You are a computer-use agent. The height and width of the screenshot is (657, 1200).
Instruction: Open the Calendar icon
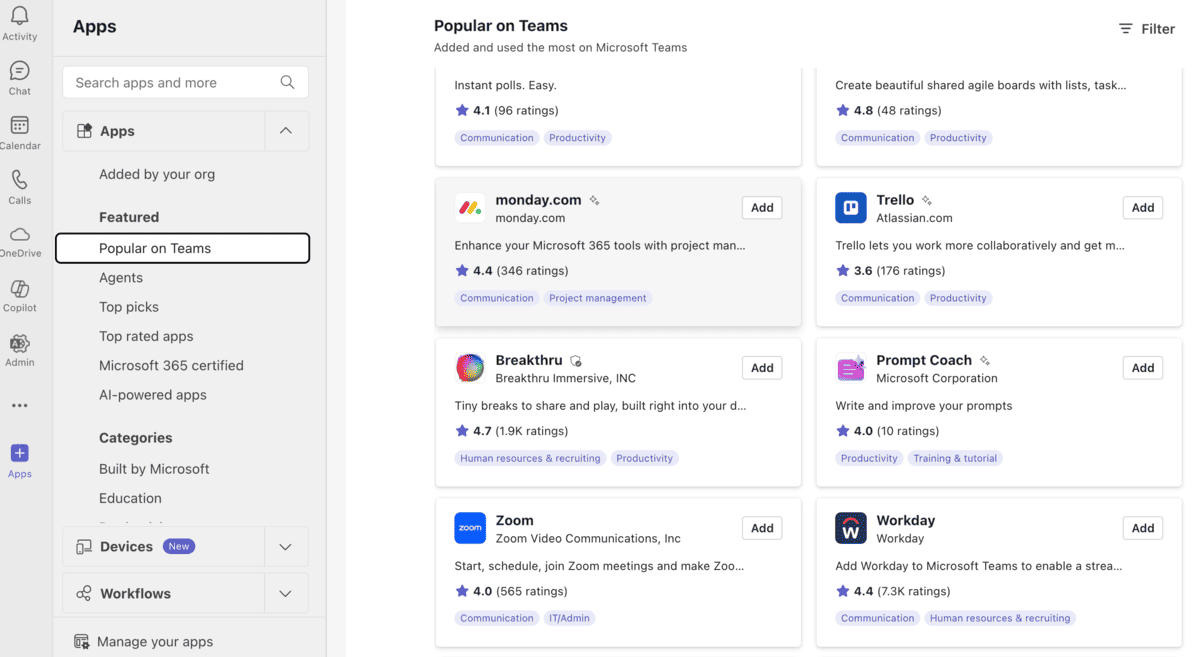(19, 125)
